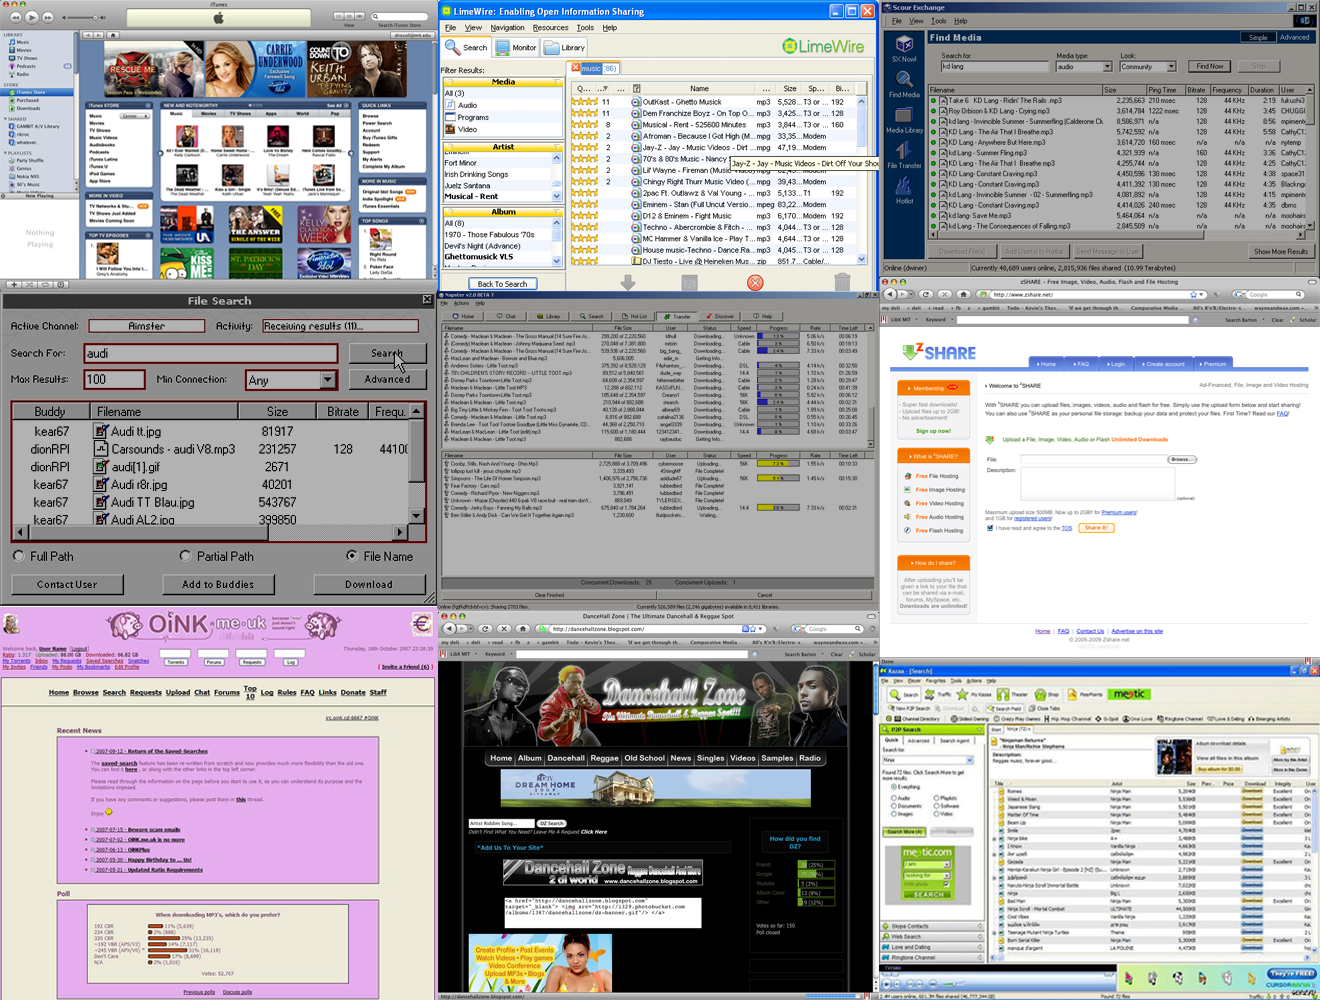Click the My Kazaa star icon
The height and width of the screenshot is (1000, 1320).
963,694
